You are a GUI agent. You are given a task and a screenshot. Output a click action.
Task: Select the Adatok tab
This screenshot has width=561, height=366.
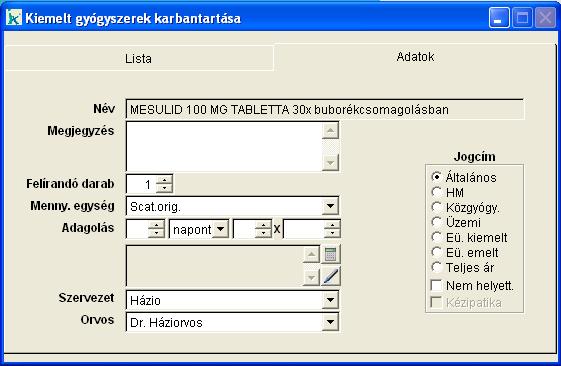pos(415,57)
